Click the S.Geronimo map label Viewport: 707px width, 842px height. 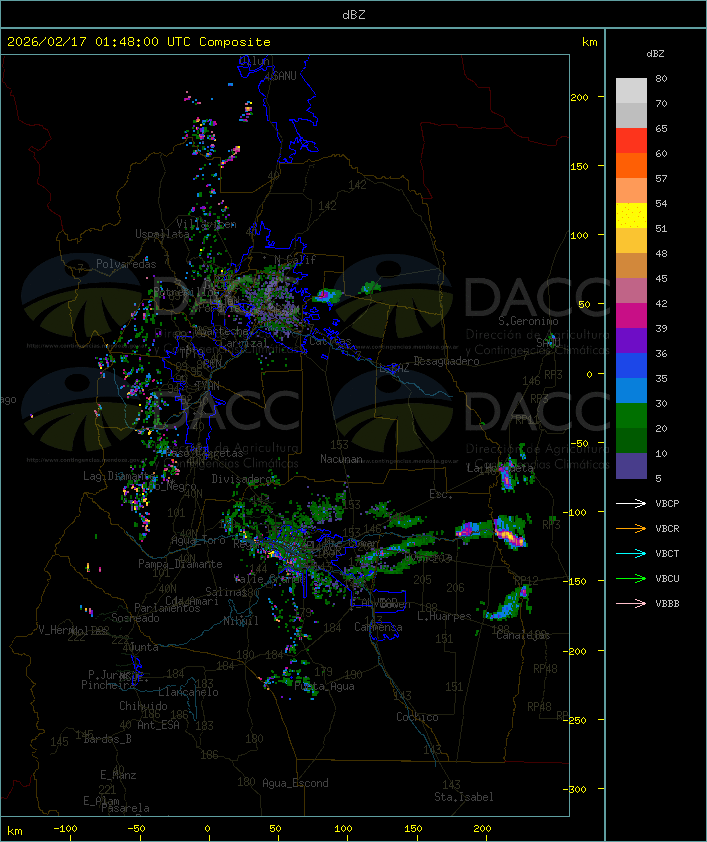(x=528, y=321)
